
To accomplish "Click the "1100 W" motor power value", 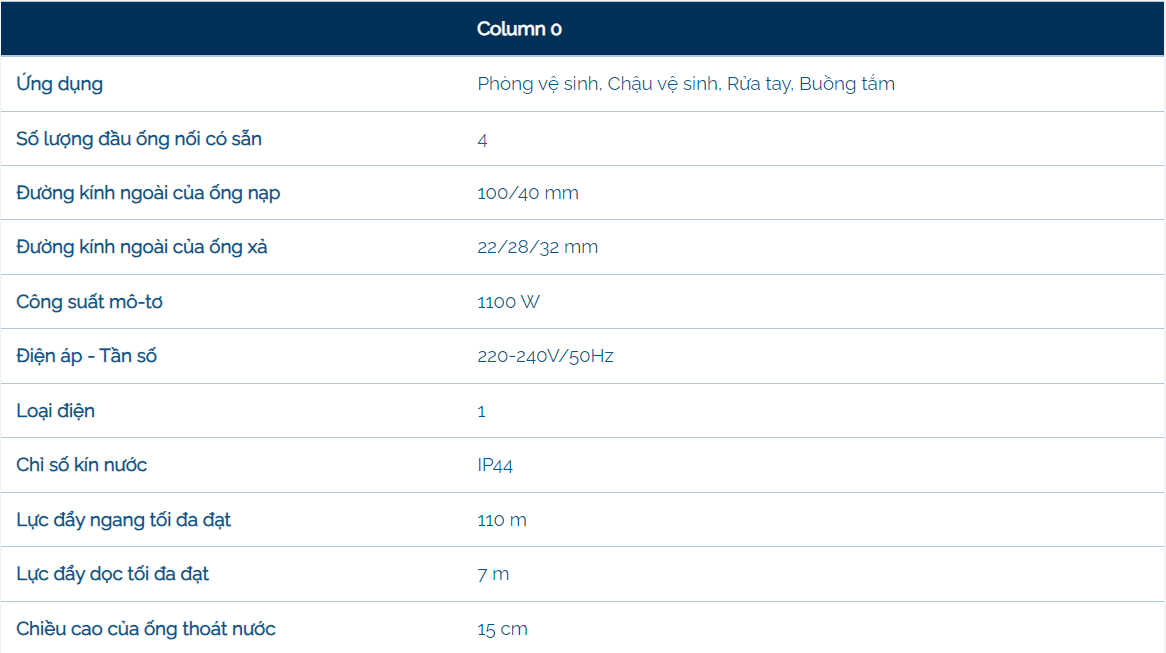I will click(x=509, y=302).
